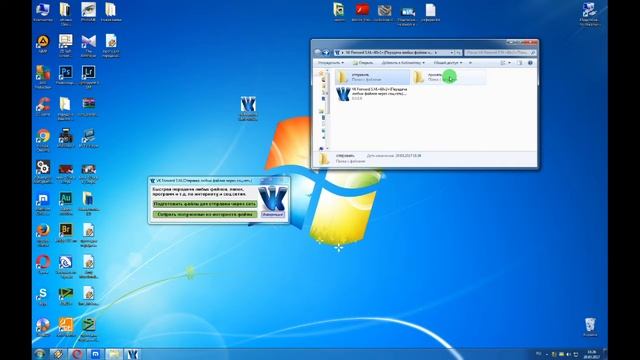Open the Recycle Bin on the desktop
Screen dimensions: 640x360
point(590,327)
